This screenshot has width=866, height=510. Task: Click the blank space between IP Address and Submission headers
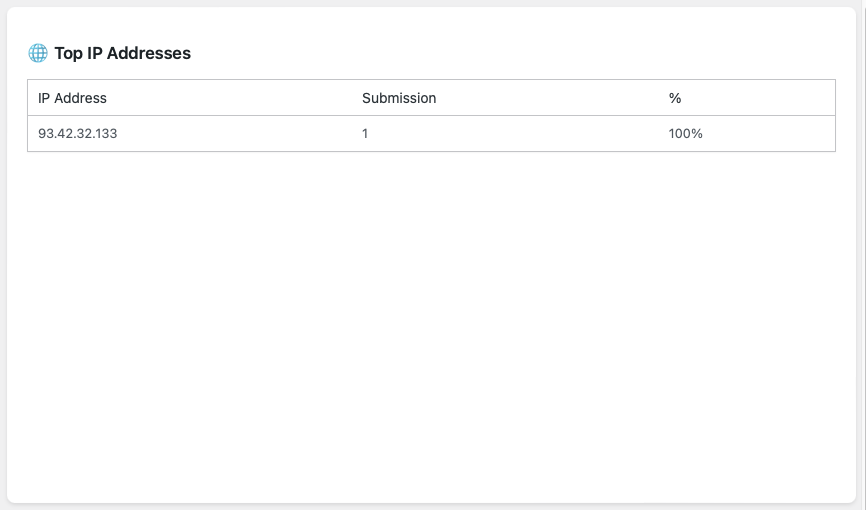230,98
